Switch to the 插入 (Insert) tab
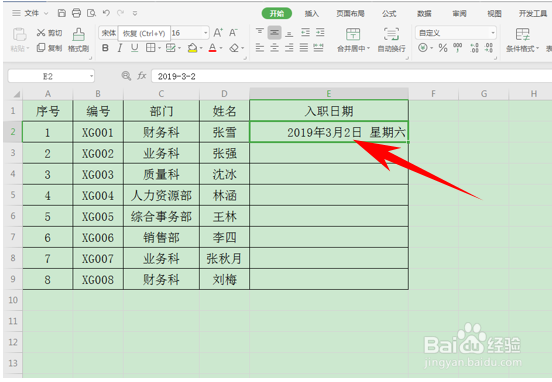 click(x=312, y=14)
